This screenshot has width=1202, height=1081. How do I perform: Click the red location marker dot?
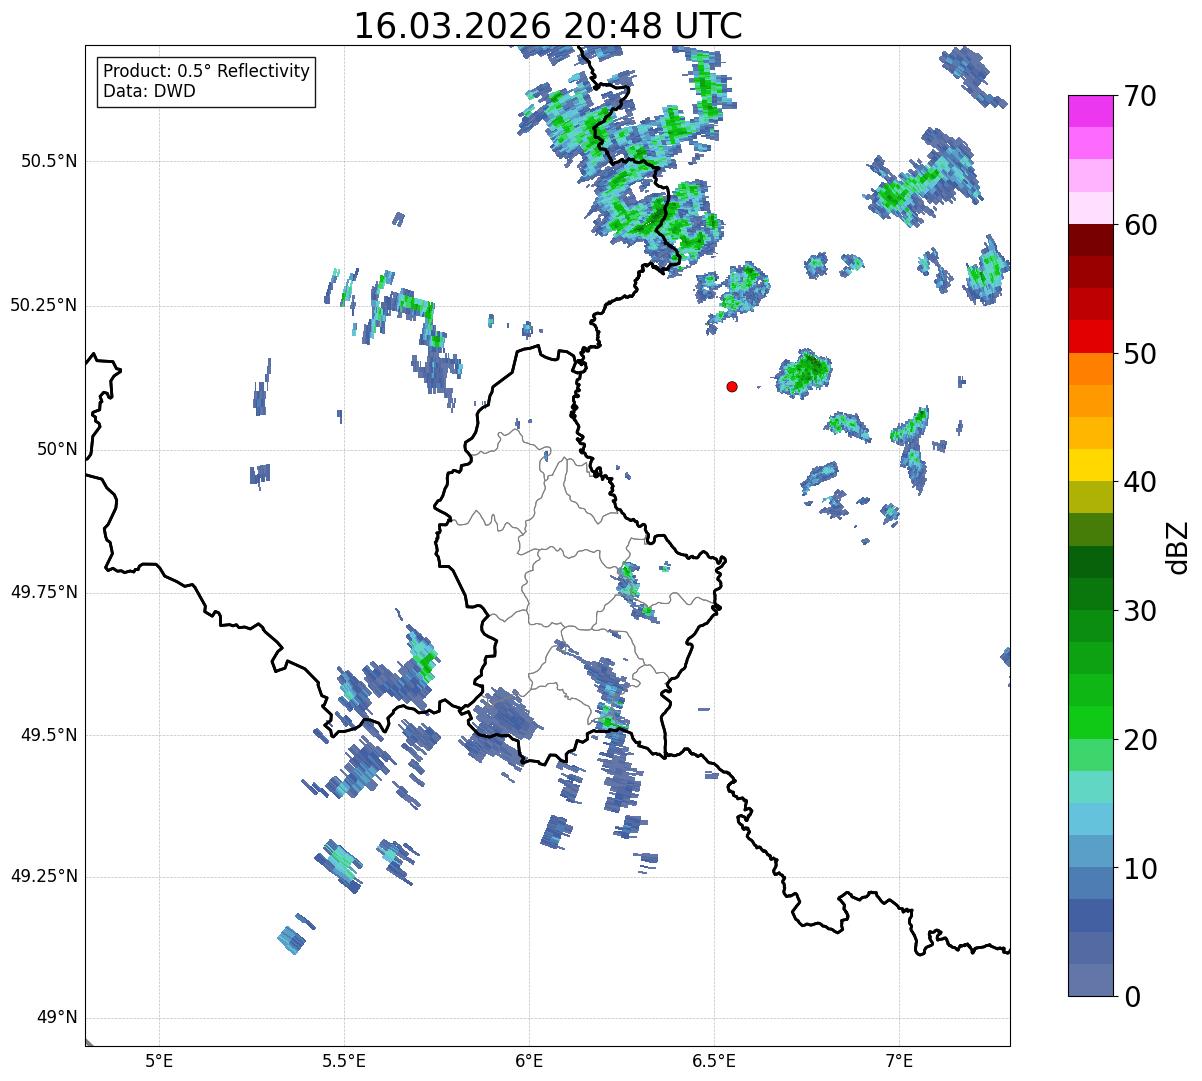click(x=732, y=386)
